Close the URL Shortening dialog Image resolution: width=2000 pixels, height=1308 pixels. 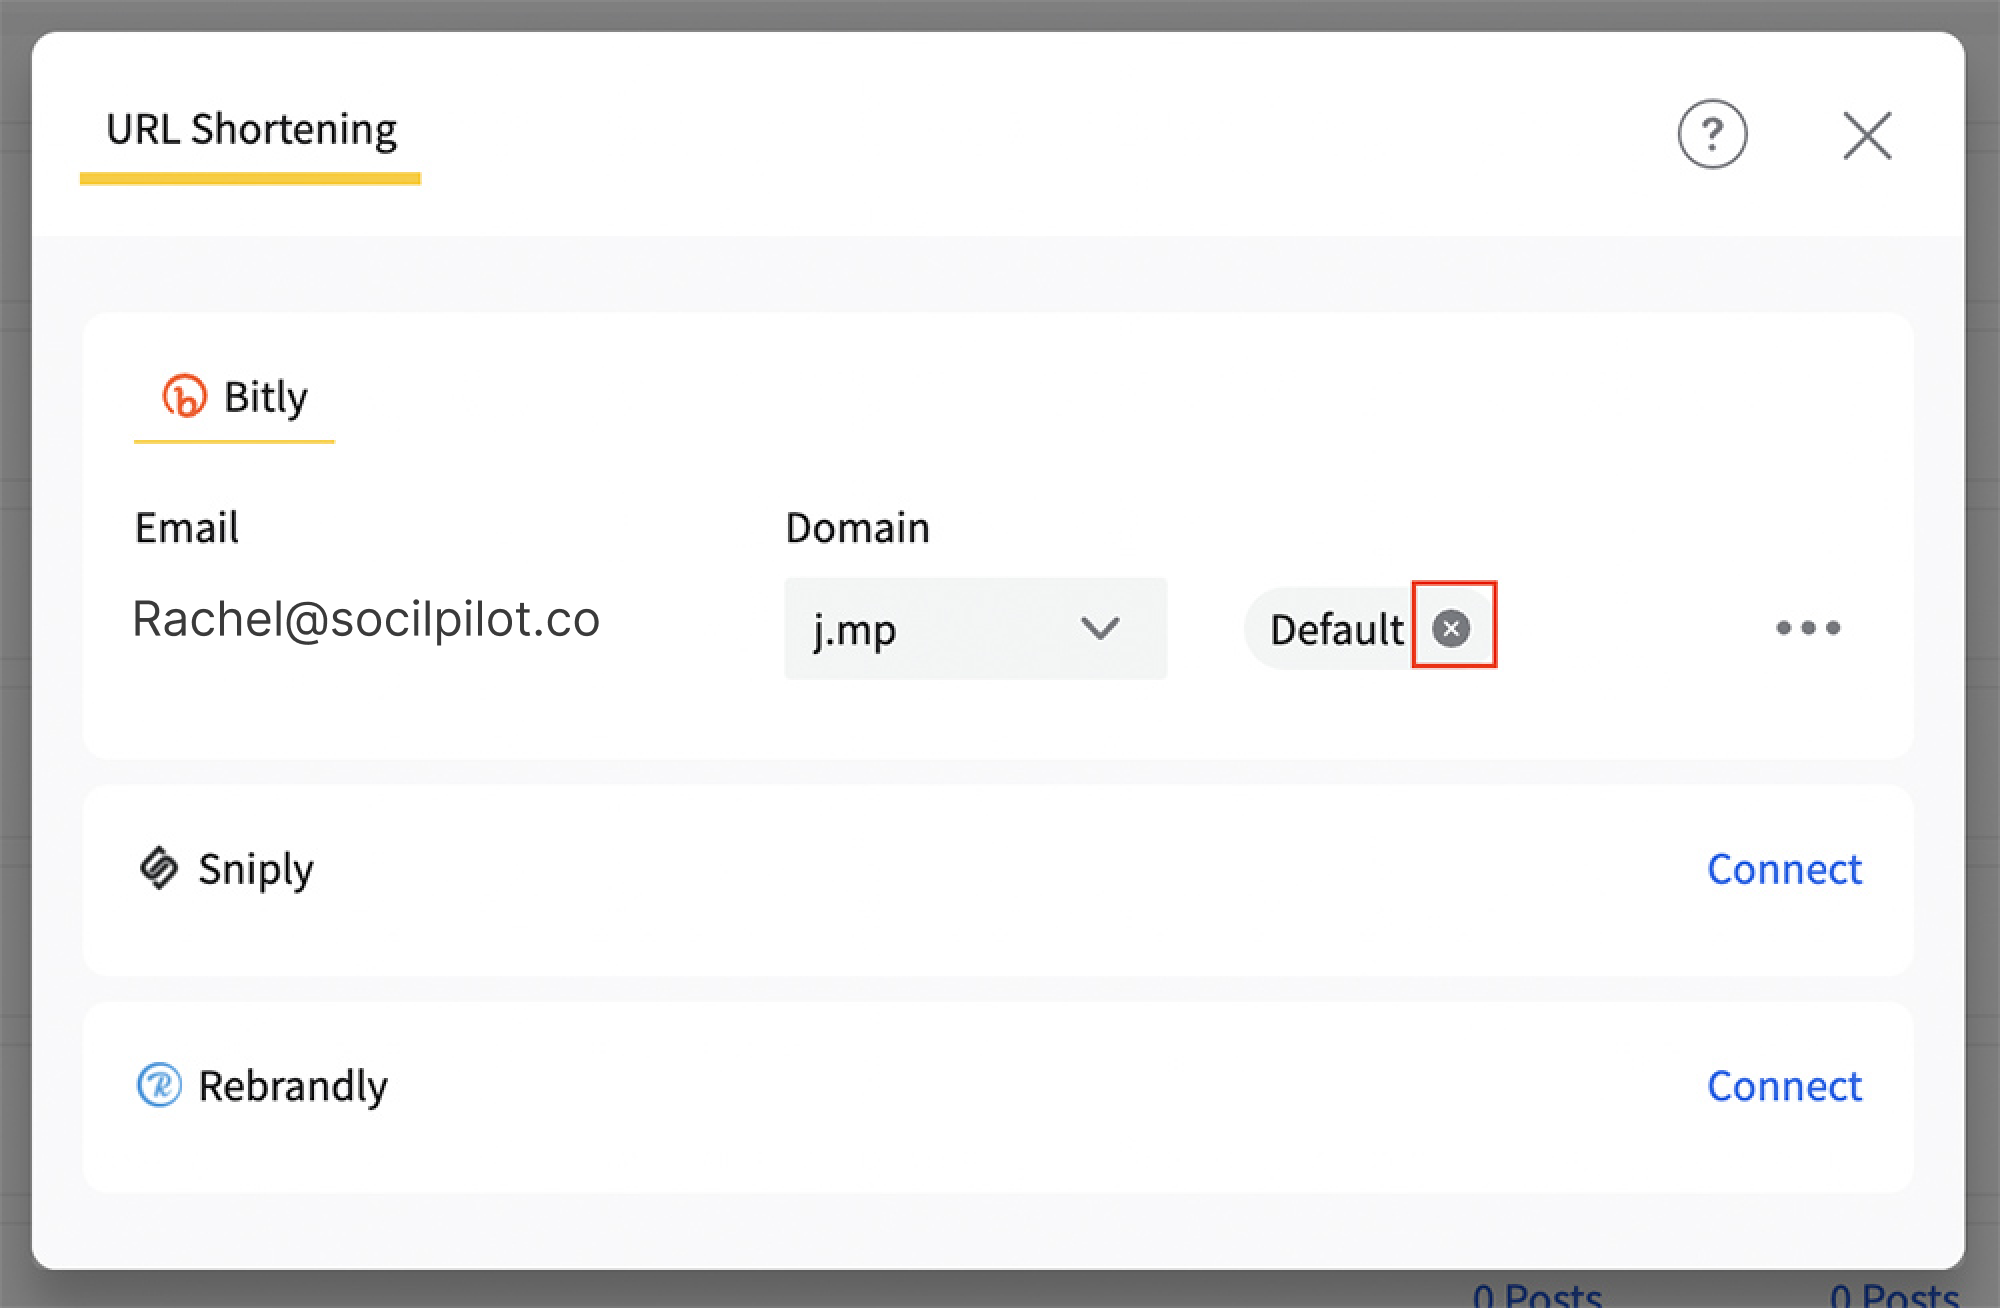click(1866, 135)
